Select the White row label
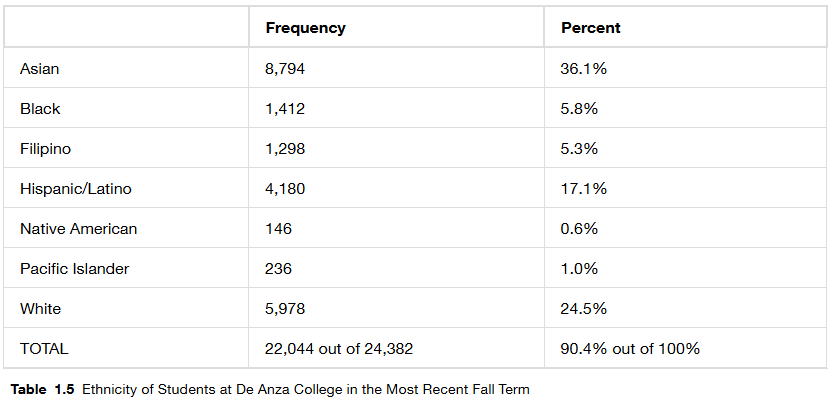This screenshot has width=832, height=414. [40, 309]
